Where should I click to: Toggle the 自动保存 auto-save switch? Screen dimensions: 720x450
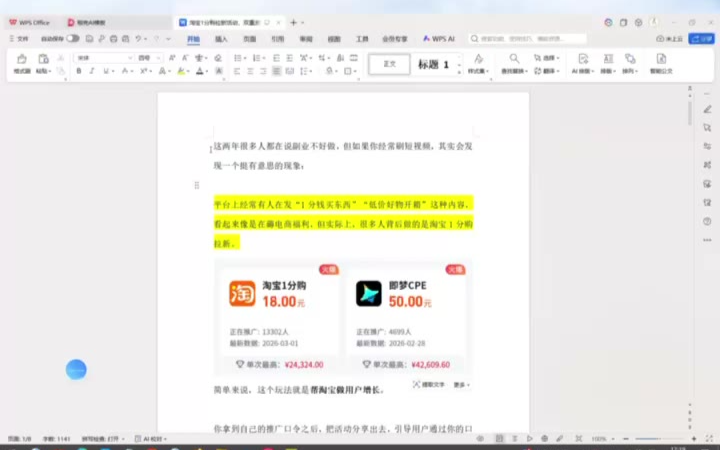(72, 38)
